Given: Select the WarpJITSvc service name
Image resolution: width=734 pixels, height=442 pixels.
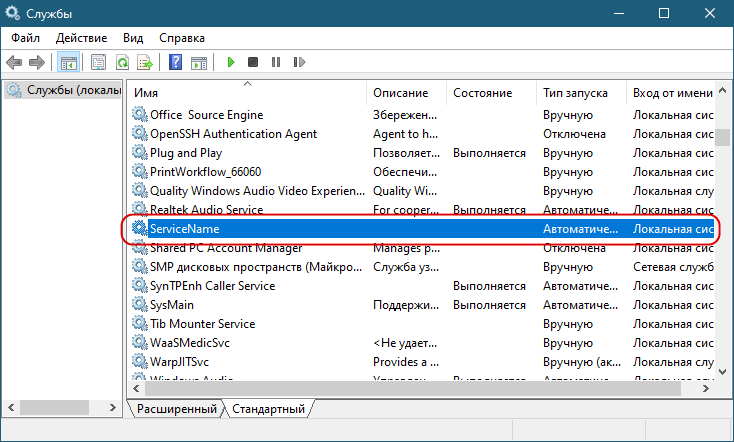Looking at the screenshot, I should pyautogui.click(x=179, y=362).
